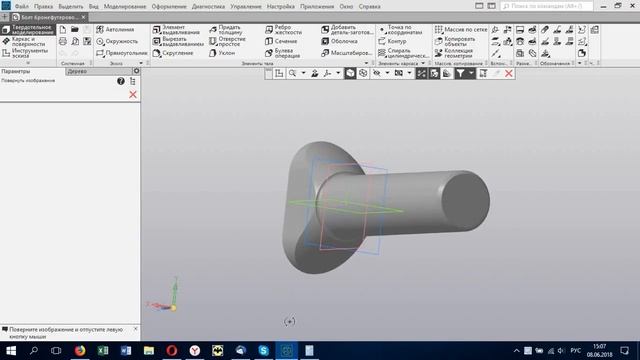This screenshot has height=360, width=640.
Task: Expand hide-objects dropdown arrow
Action: click(387, 73)
